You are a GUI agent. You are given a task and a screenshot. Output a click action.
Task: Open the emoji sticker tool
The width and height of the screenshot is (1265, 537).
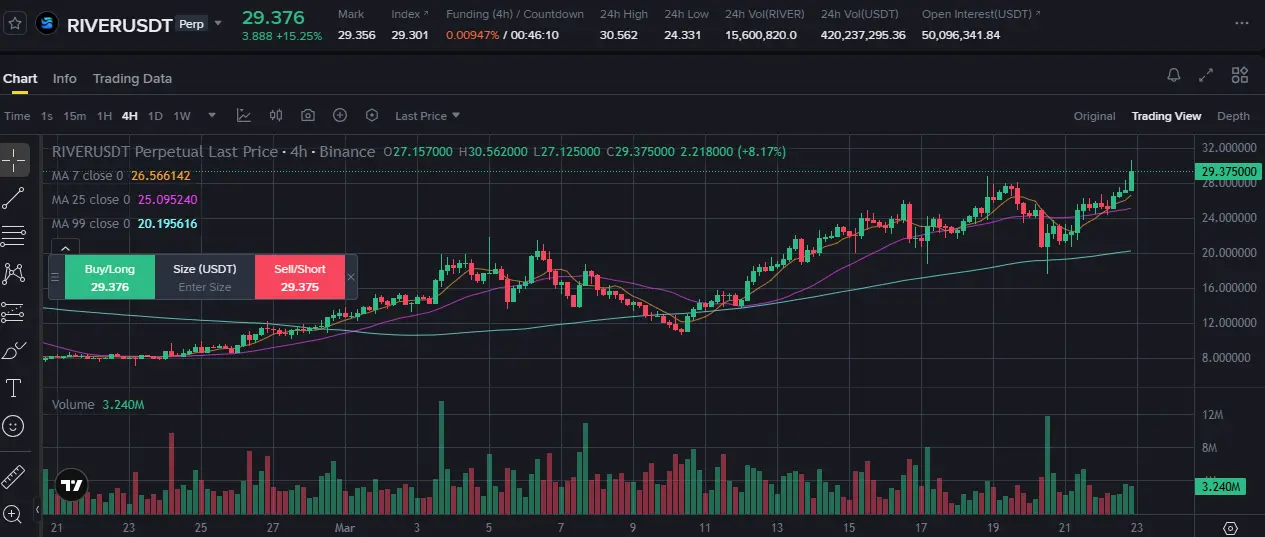click(x=14, y=426)
